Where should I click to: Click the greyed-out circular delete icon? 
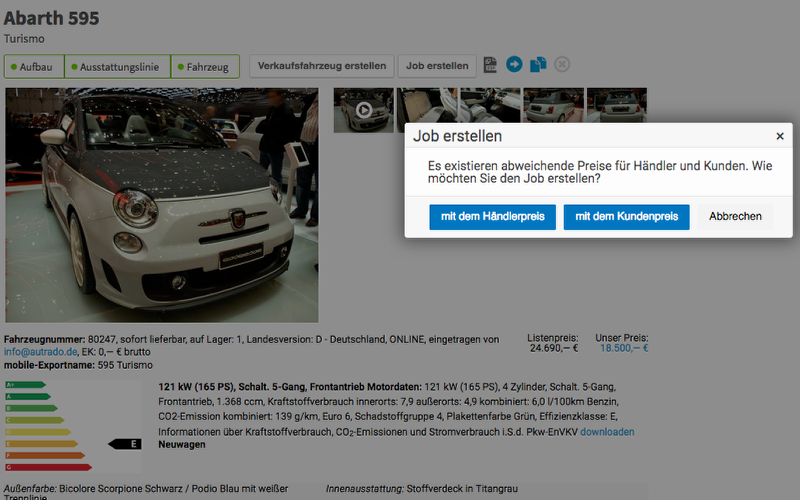(x=562, y=65)
